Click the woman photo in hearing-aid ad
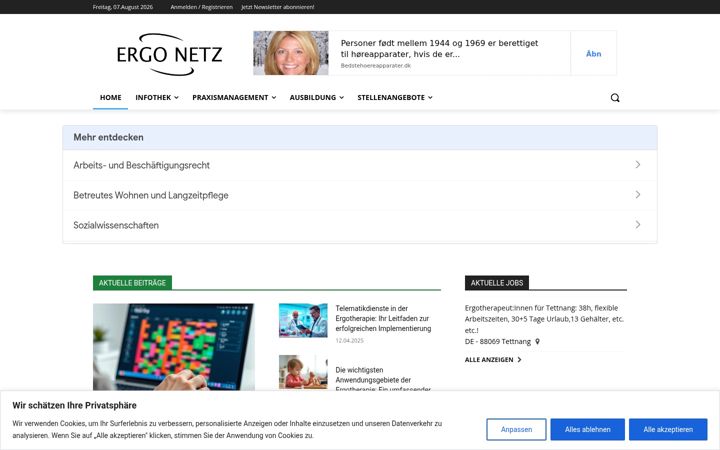 [x=291, y=53]
